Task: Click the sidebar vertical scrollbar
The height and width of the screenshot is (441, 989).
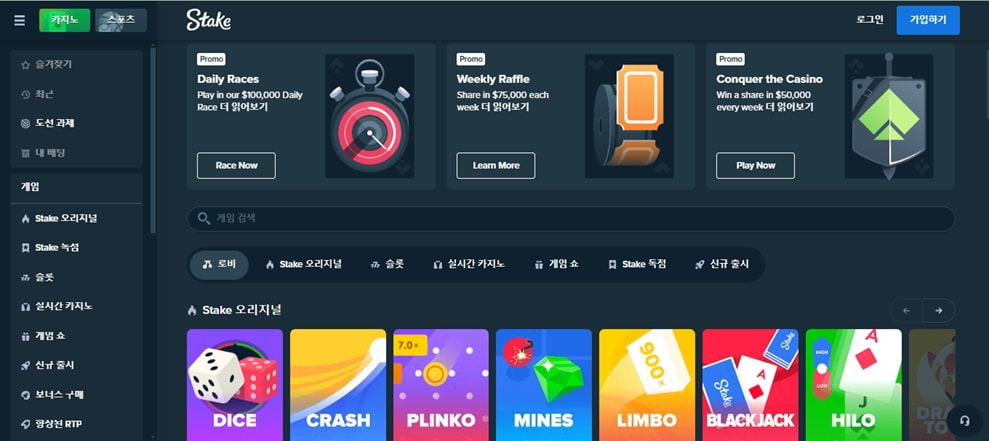Action: [x=153, y=139]
